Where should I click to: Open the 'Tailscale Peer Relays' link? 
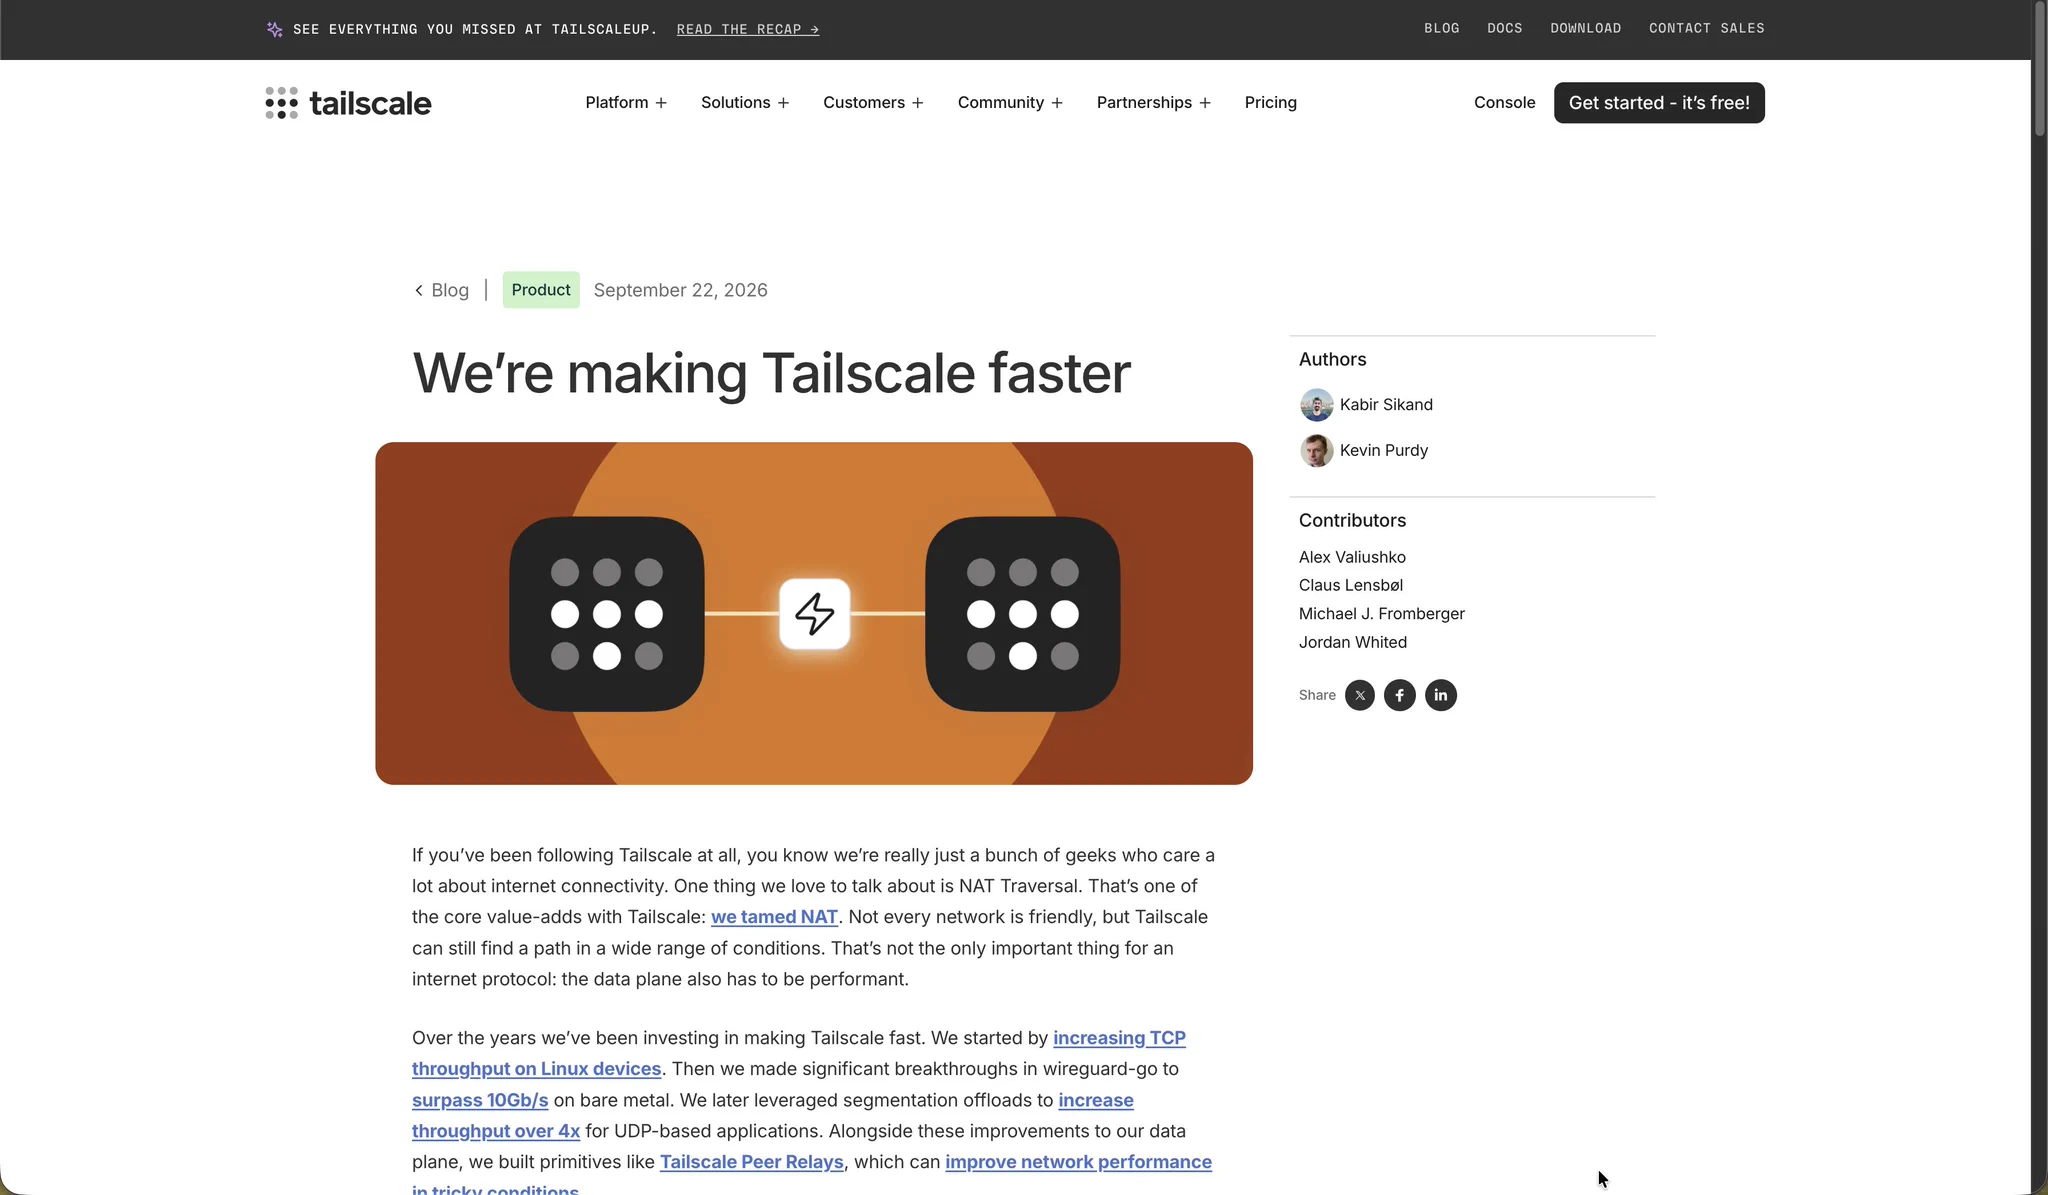752,1162
